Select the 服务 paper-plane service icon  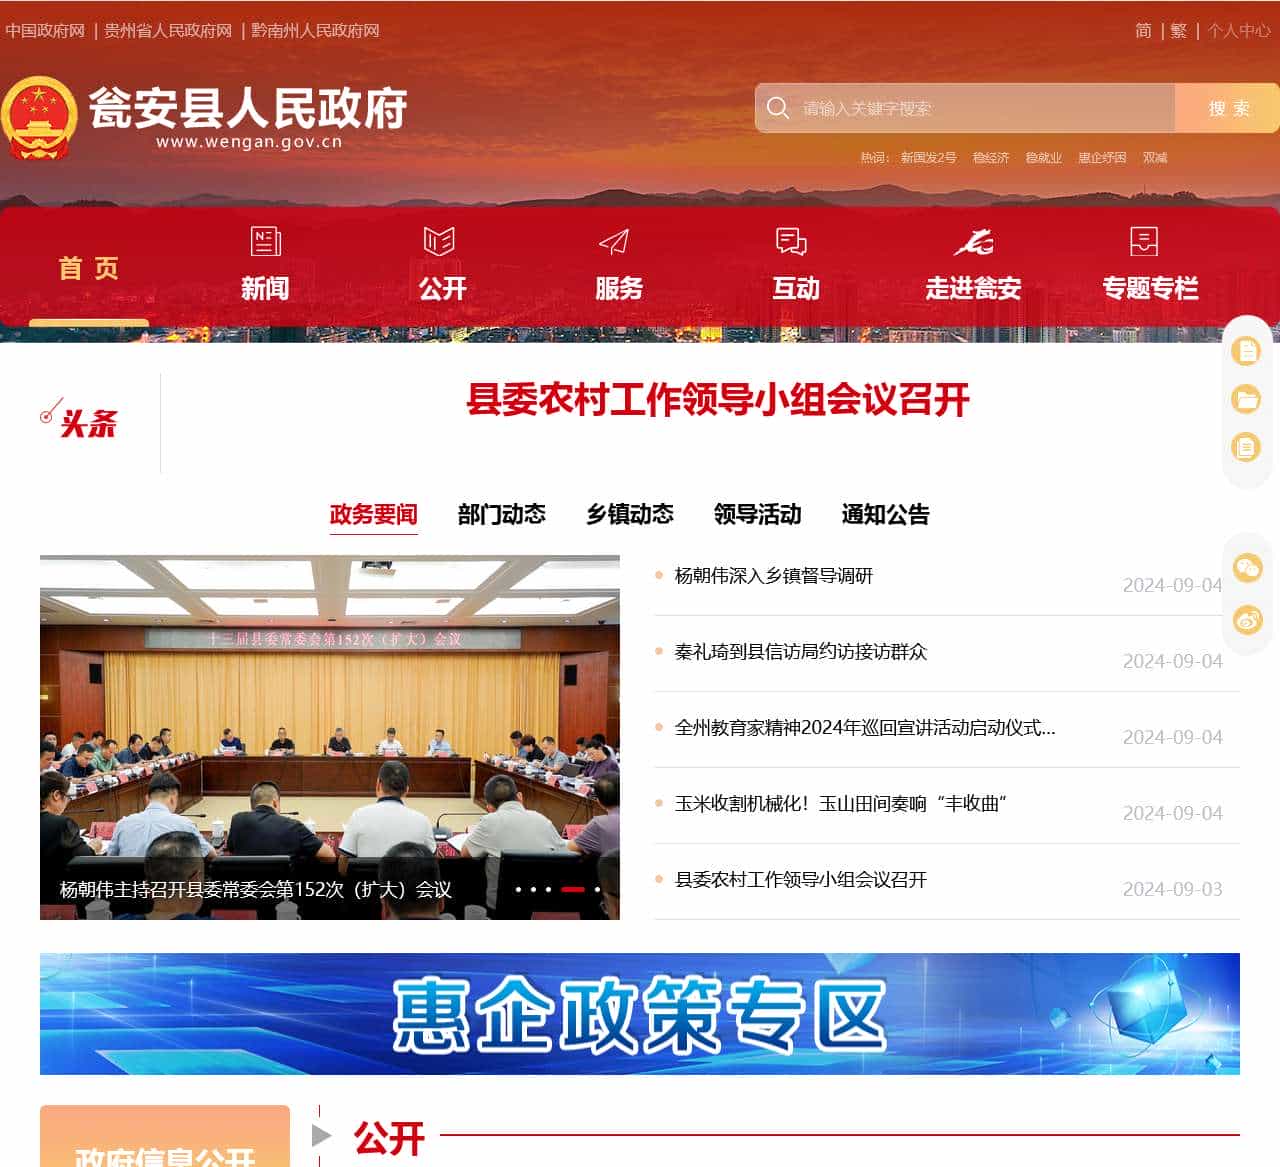615,241
